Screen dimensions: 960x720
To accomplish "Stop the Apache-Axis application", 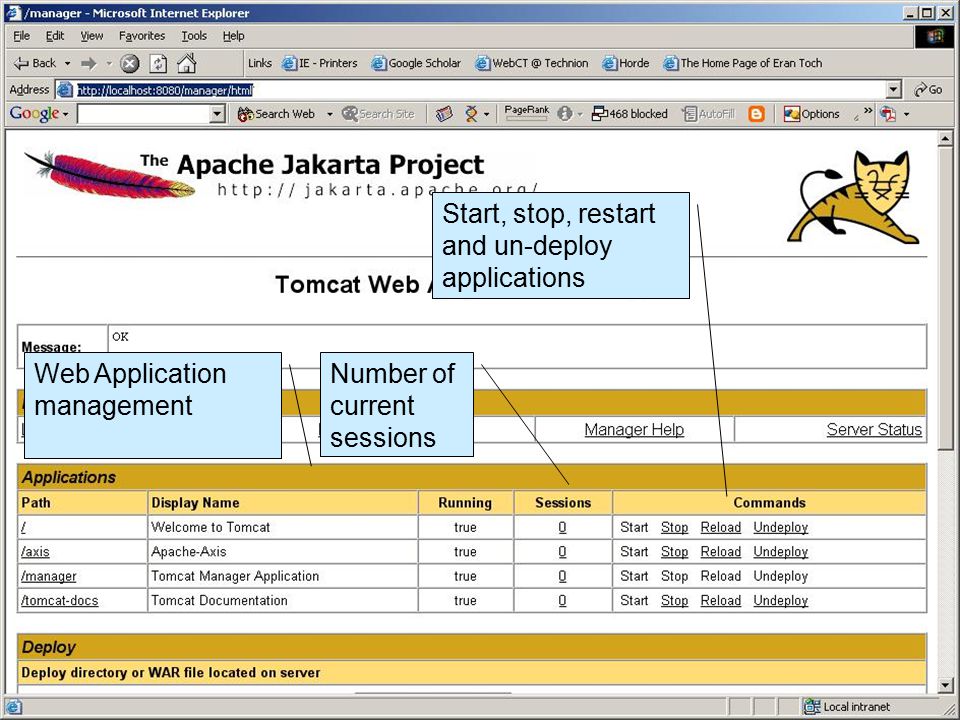I will pyautogui.click(x=674, y=552).
